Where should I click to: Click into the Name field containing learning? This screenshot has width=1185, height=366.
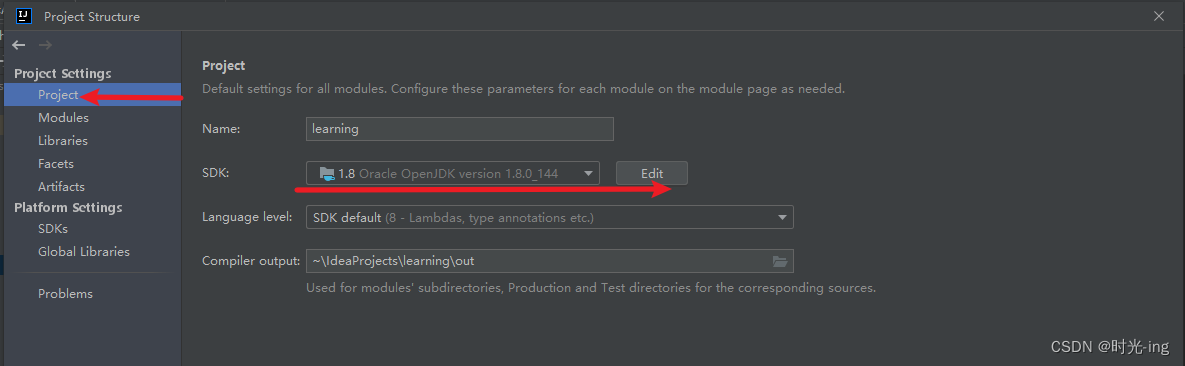(x=459, y=129)
